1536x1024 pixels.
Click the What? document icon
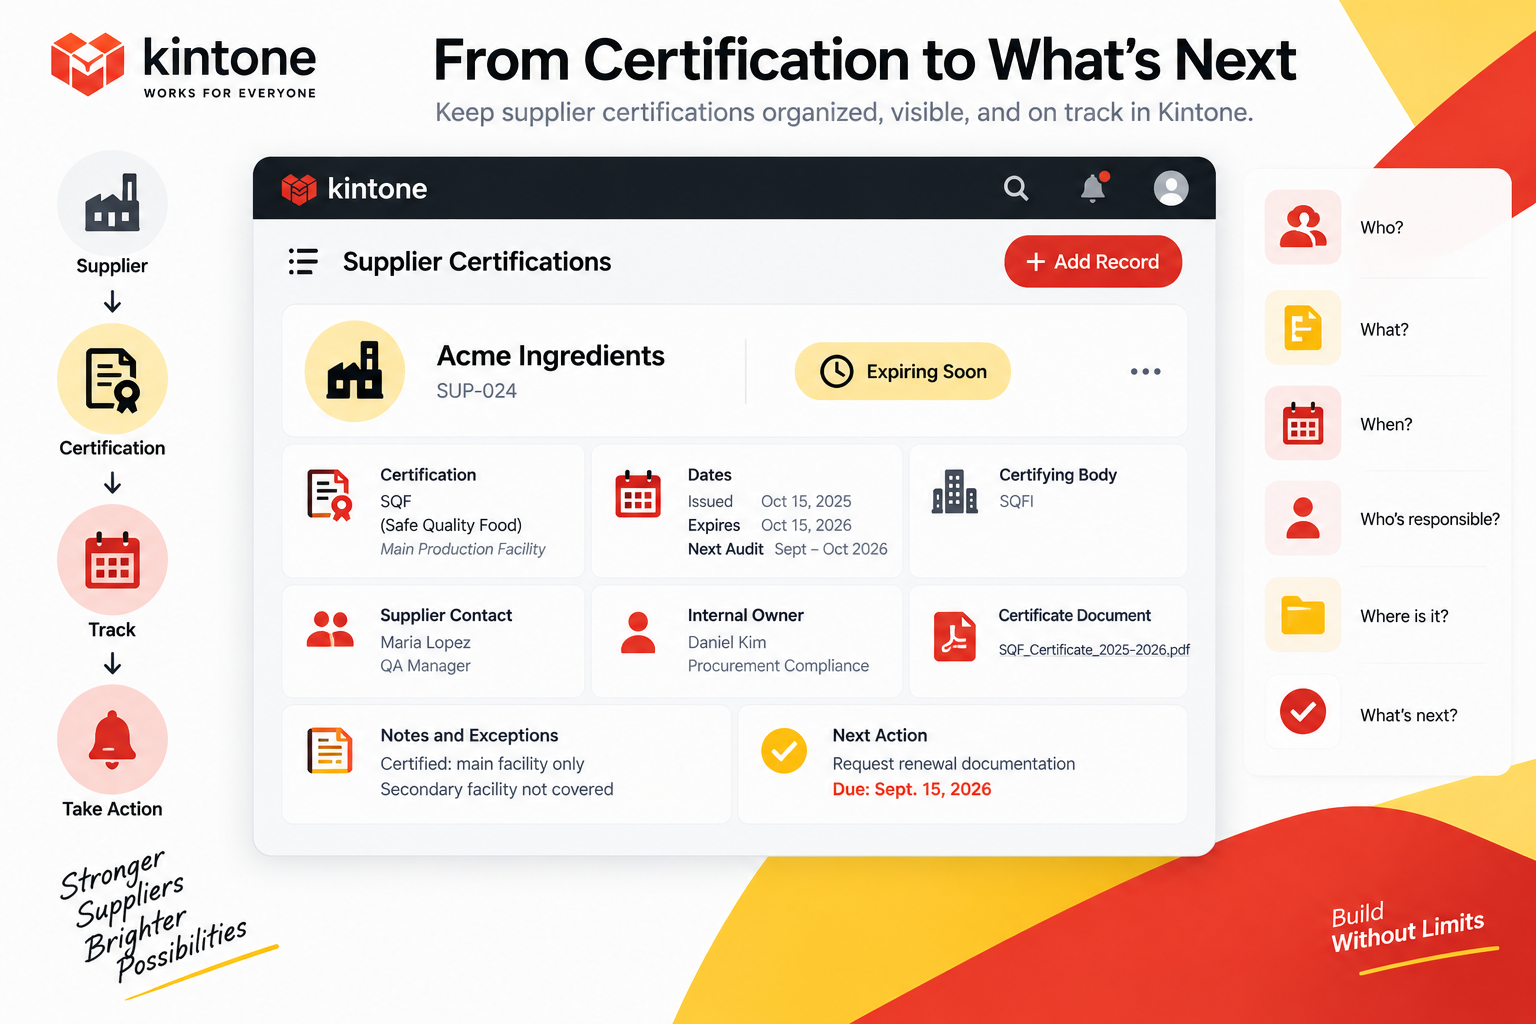pyautogui.click(x=1303, y=328)
